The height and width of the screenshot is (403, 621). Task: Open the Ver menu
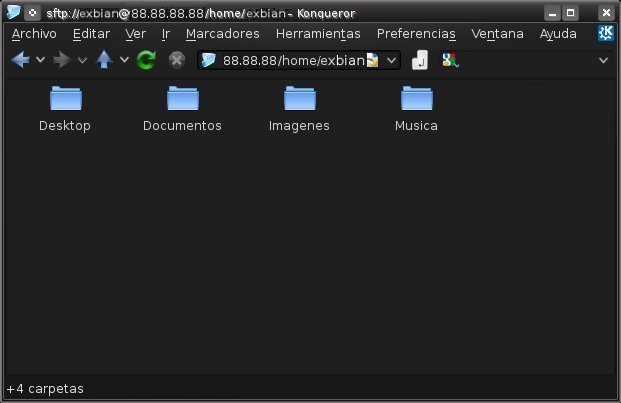point(135,34)
